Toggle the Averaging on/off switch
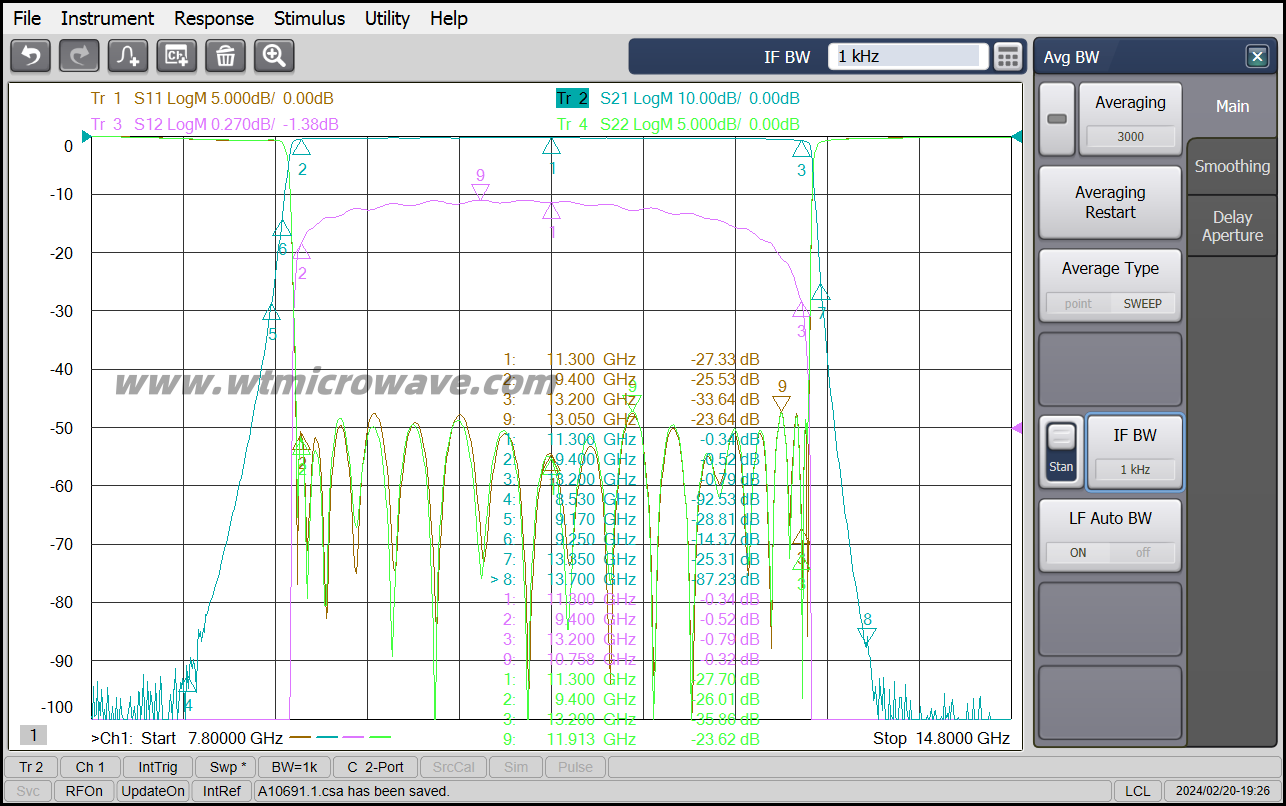Screen dimensions: 1286x806 pyautogui.click(x=1057, y=119)
